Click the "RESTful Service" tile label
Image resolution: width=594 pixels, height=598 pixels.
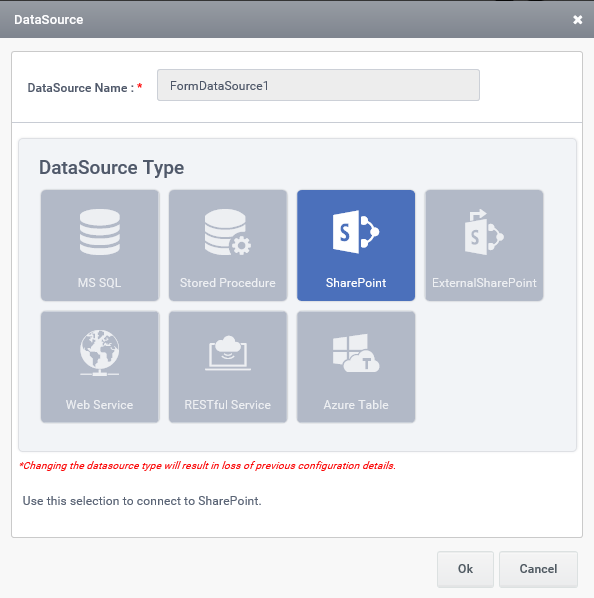[228, 405]
